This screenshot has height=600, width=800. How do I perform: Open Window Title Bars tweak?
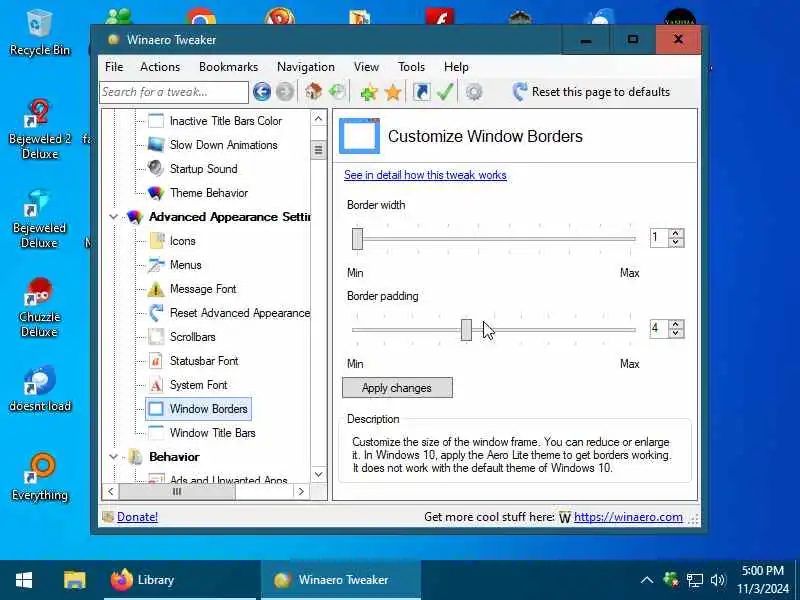(212, 433)
